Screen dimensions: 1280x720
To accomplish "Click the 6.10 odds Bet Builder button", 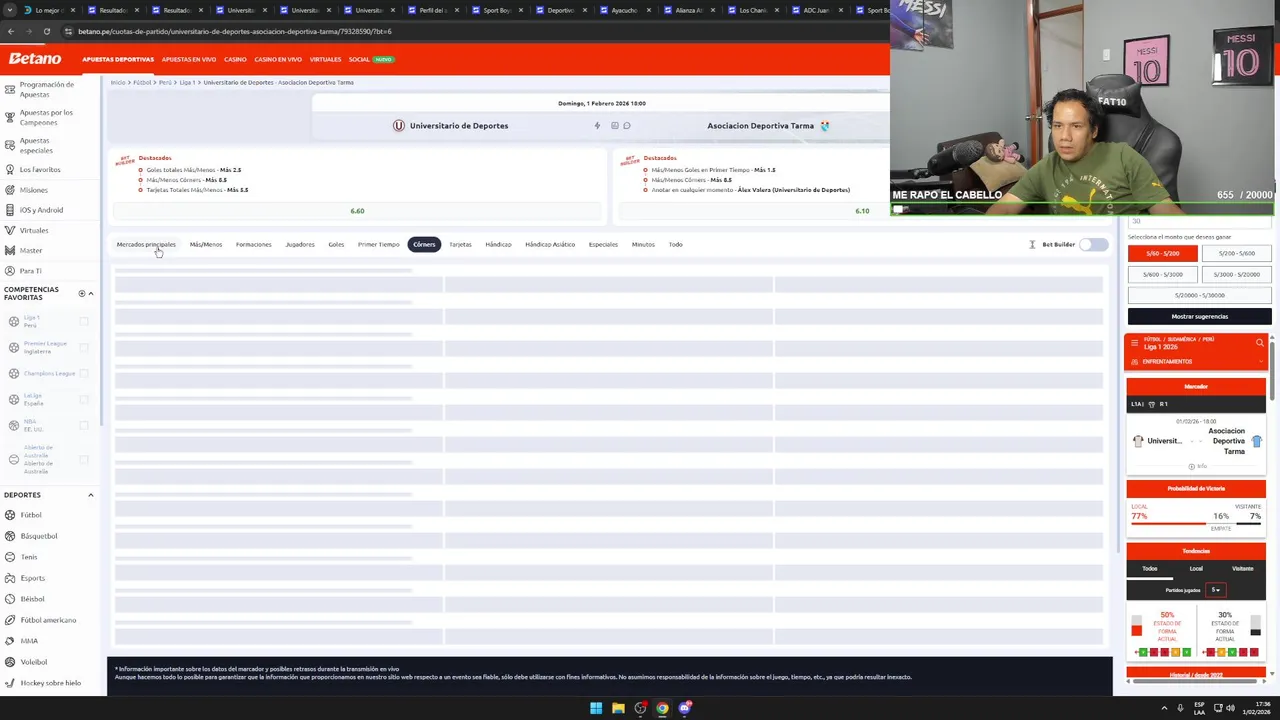I will 862,211.
